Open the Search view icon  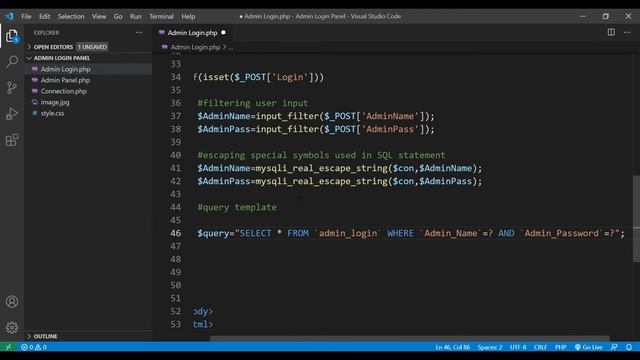click(12, 62)
